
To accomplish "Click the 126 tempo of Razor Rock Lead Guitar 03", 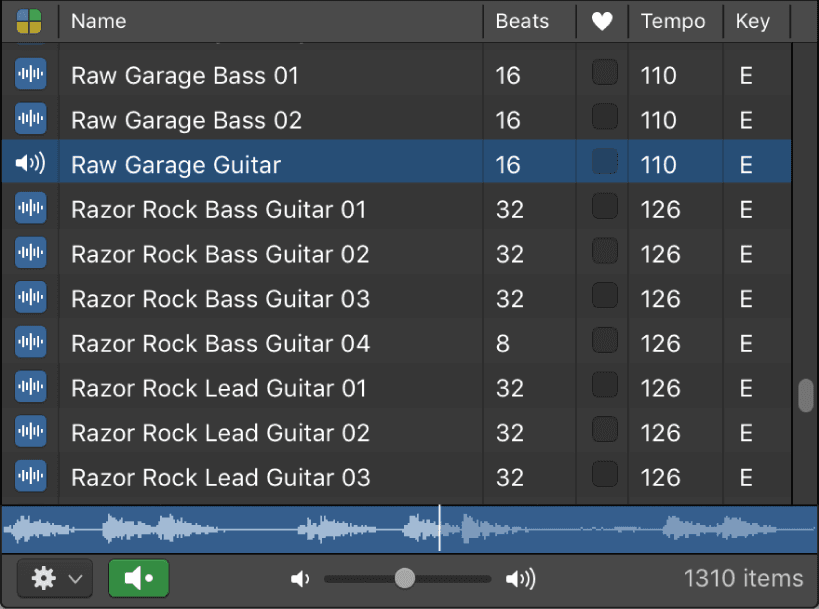I will pyautogui.click(x=661, y=477).
